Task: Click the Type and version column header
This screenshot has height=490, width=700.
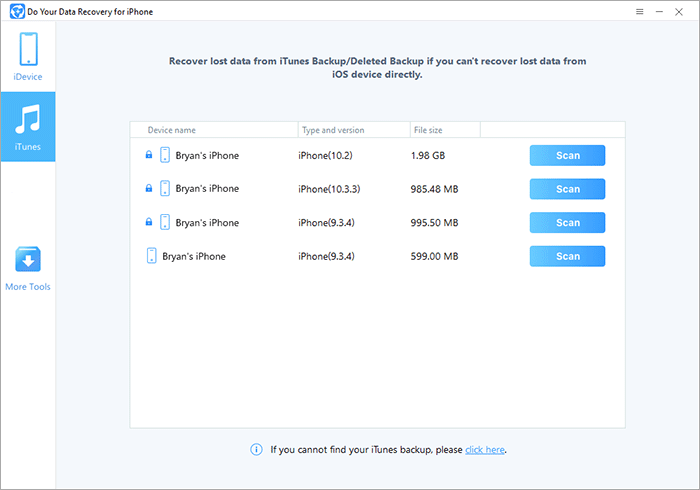Action: pos(331,130)
